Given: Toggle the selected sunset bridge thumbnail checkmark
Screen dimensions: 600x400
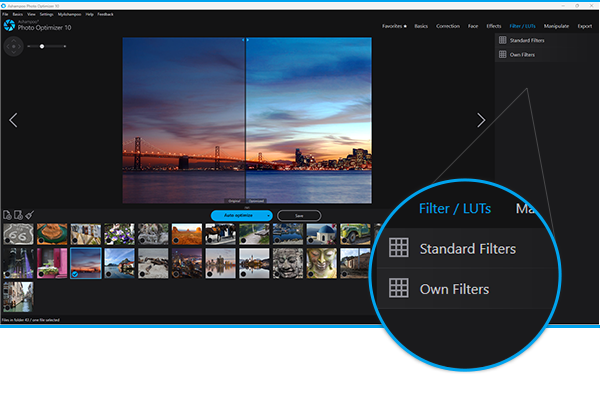Looking at the screenshot, I should [76, 273].
